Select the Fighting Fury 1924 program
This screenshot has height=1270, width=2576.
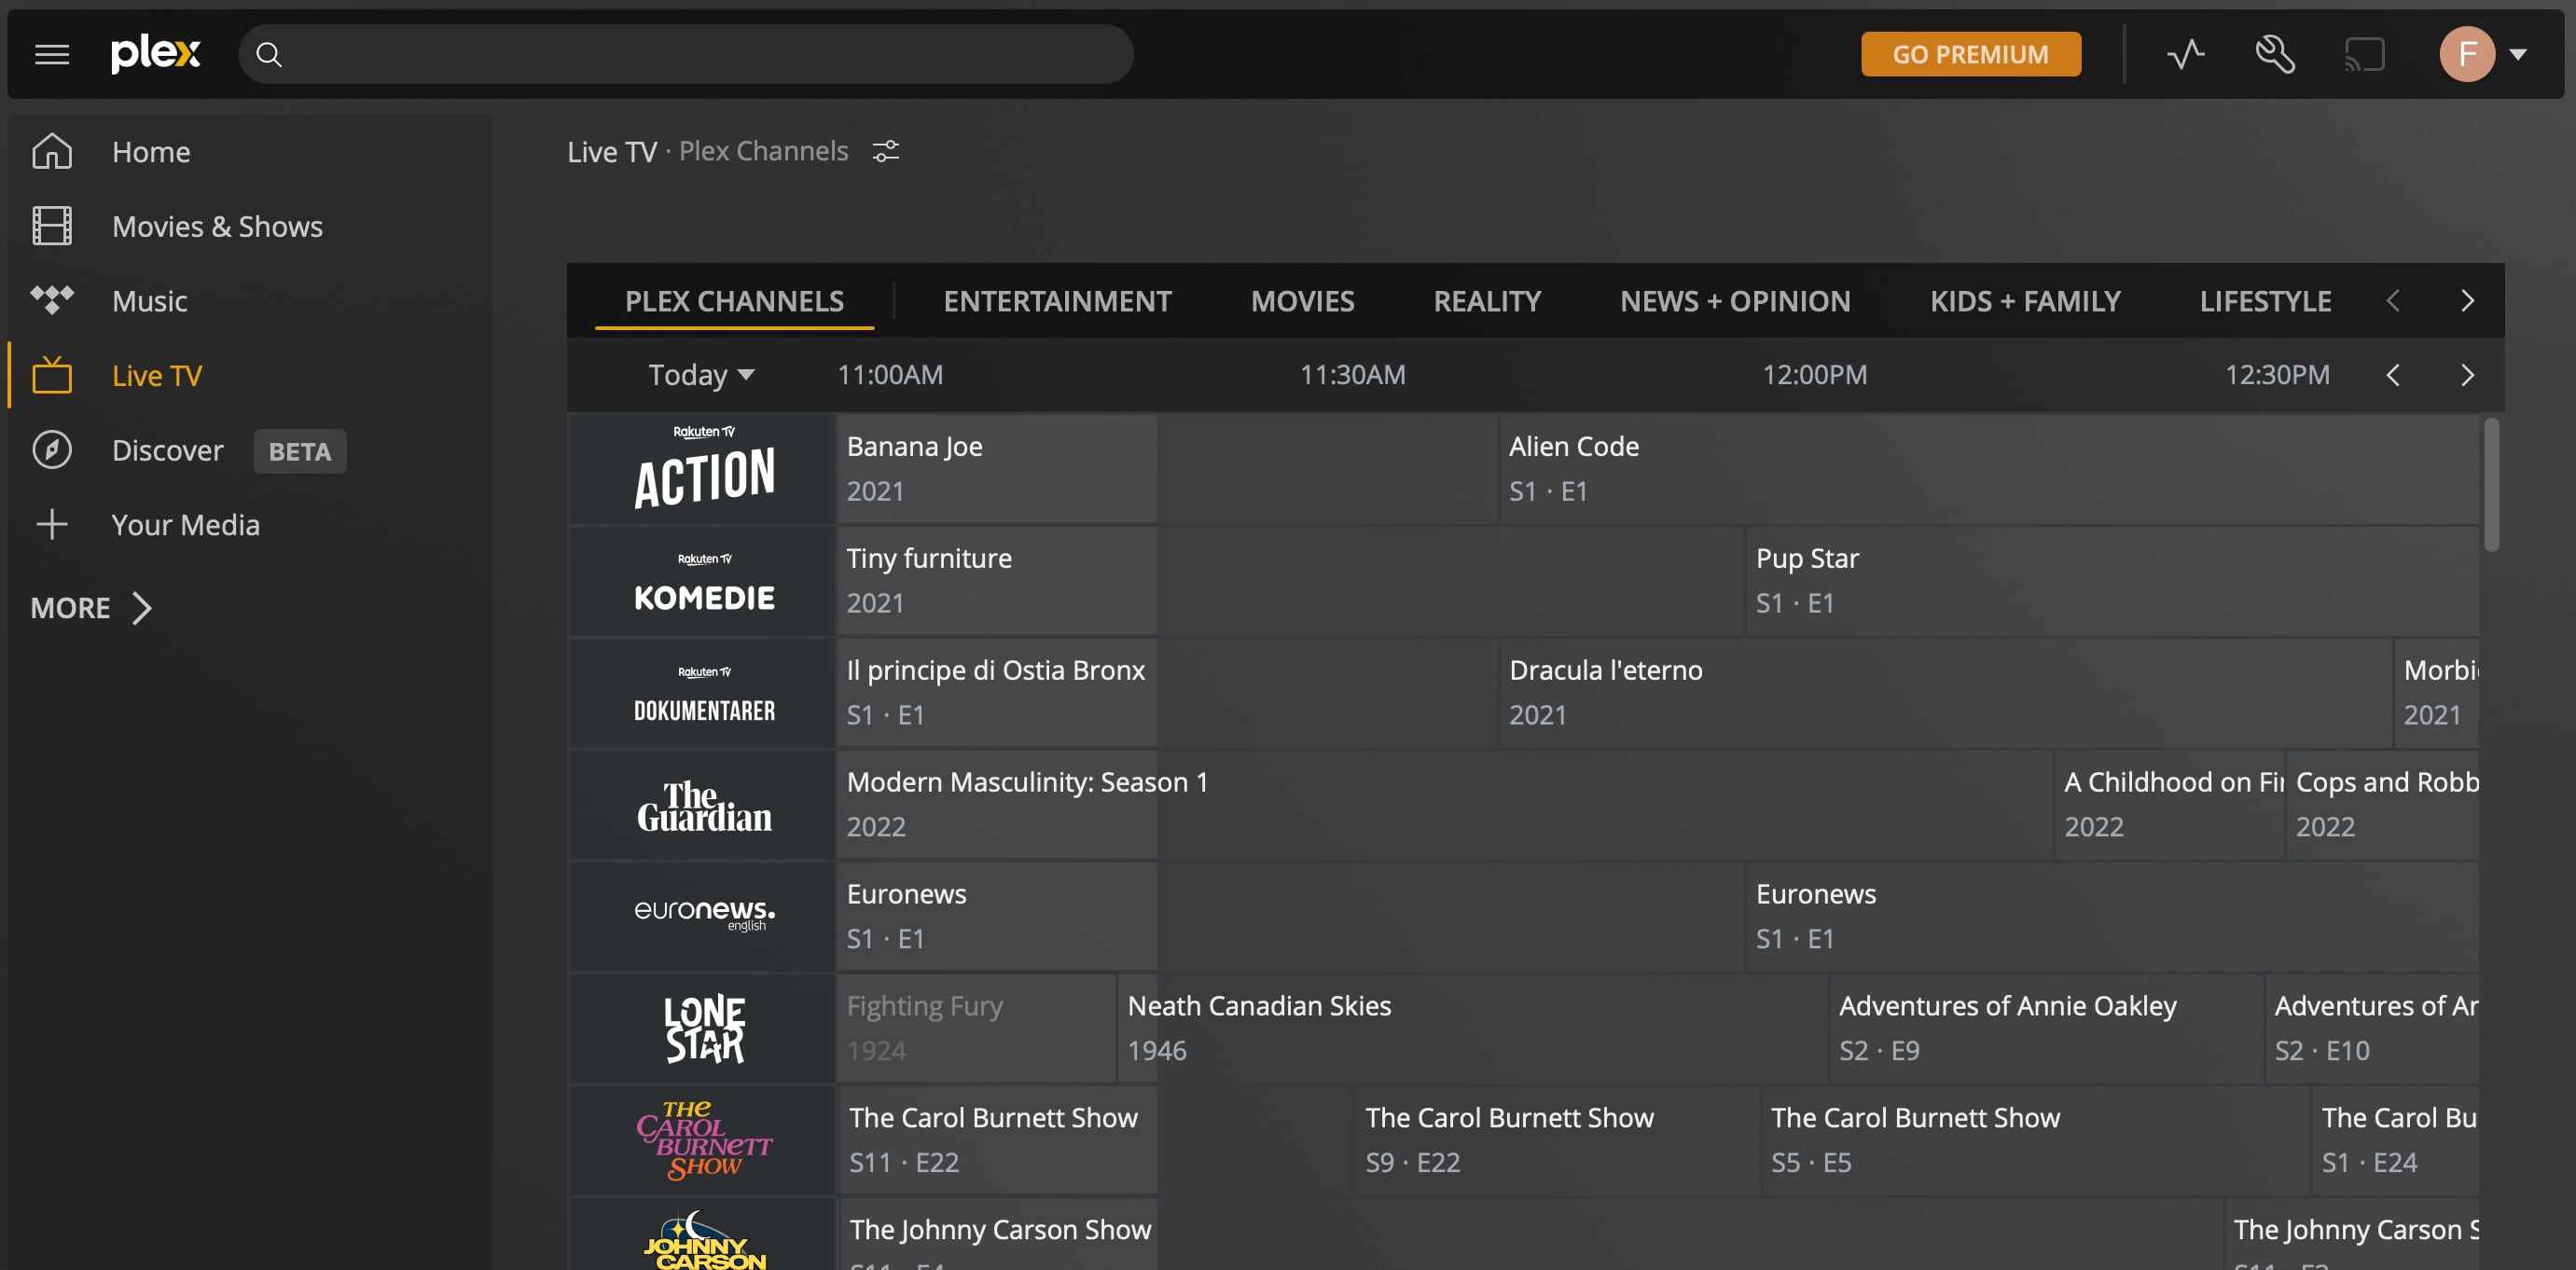click(x=976, y=1029)
